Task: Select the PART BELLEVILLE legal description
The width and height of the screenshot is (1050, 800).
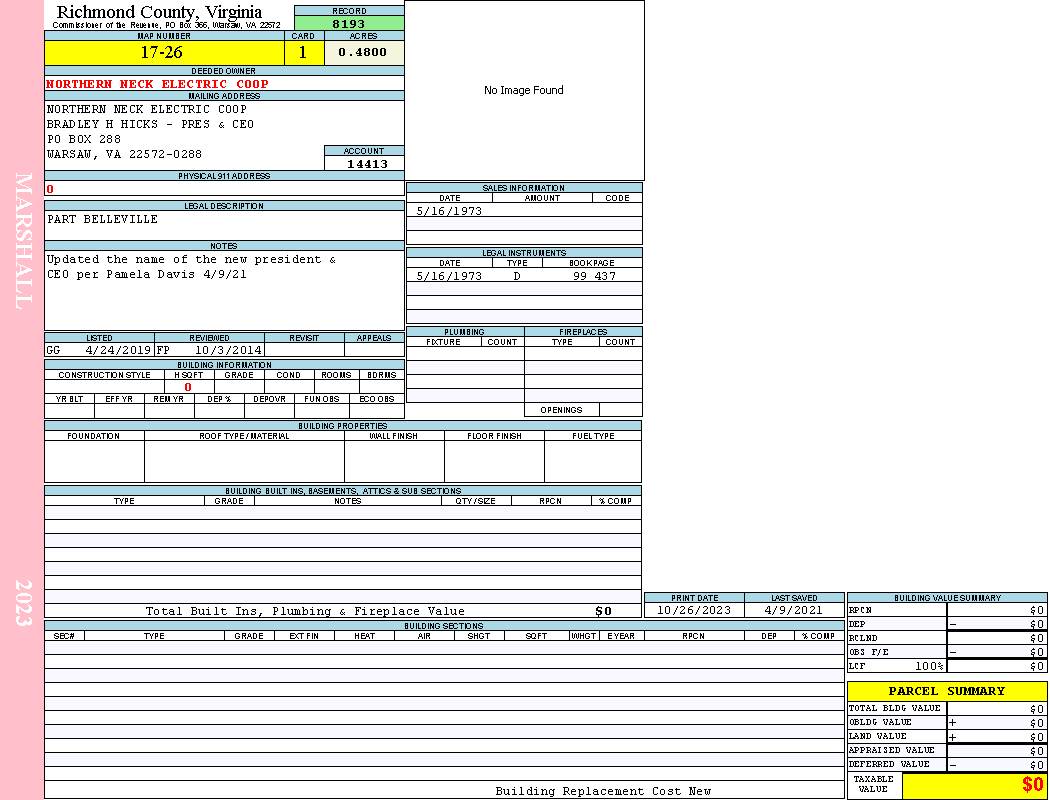Action: coord(102,219)
